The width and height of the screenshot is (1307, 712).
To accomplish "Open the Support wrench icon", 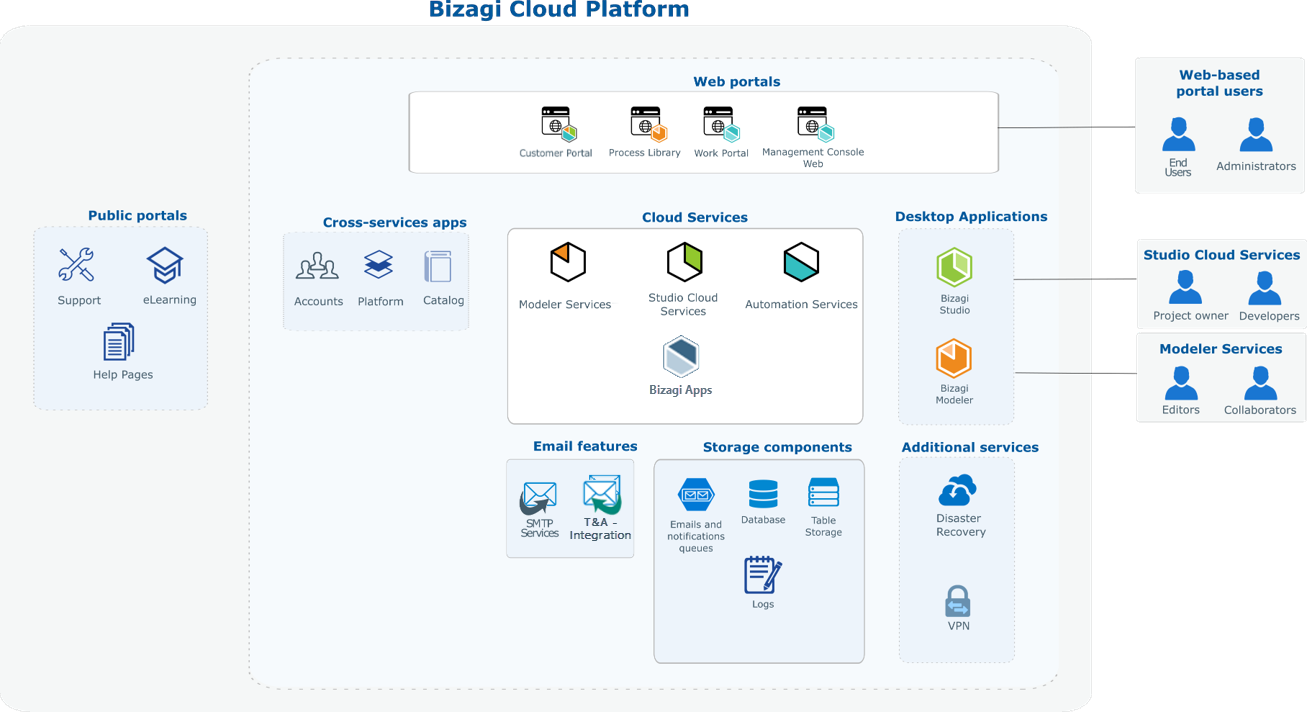I will click(77, 266).
